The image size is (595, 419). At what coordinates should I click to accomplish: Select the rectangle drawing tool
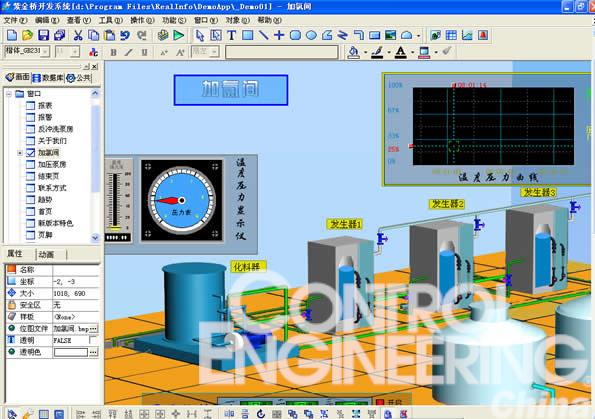coord(247,35)
